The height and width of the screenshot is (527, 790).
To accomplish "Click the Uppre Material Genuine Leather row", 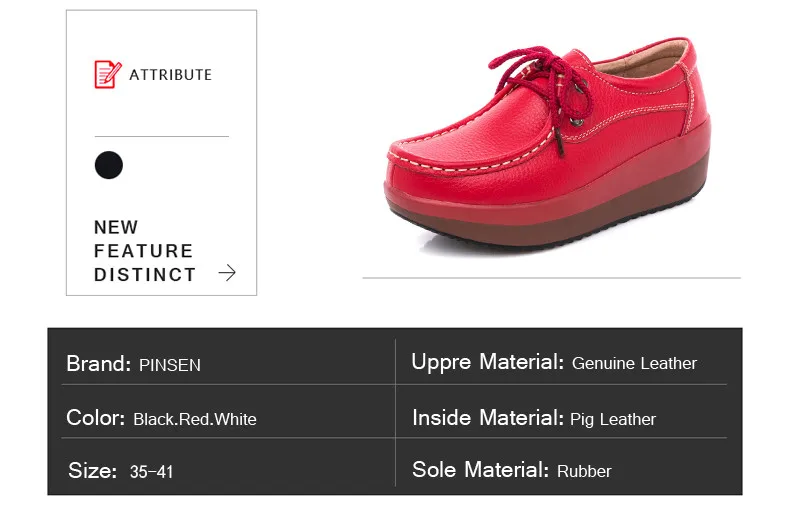I will (x=561, y=362).
